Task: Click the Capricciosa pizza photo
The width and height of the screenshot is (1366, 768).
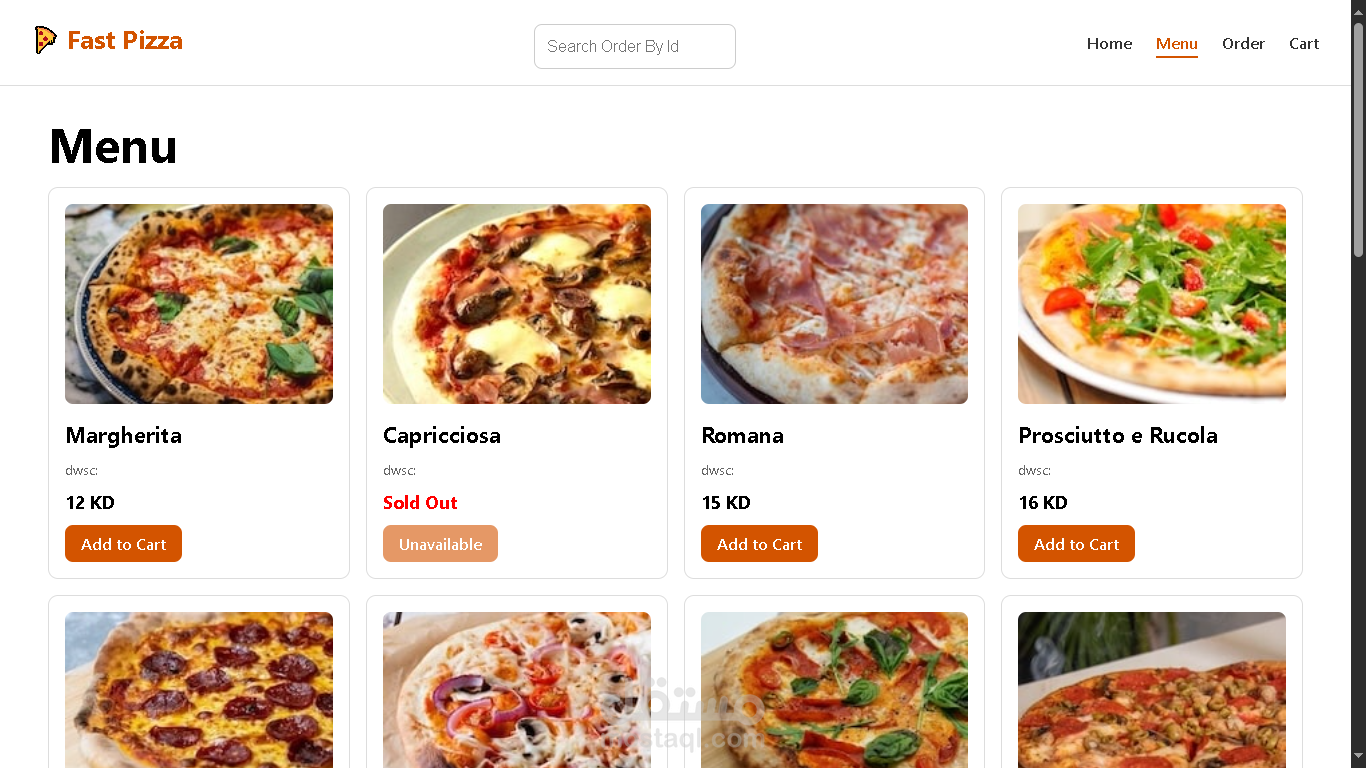Action: 517,304
